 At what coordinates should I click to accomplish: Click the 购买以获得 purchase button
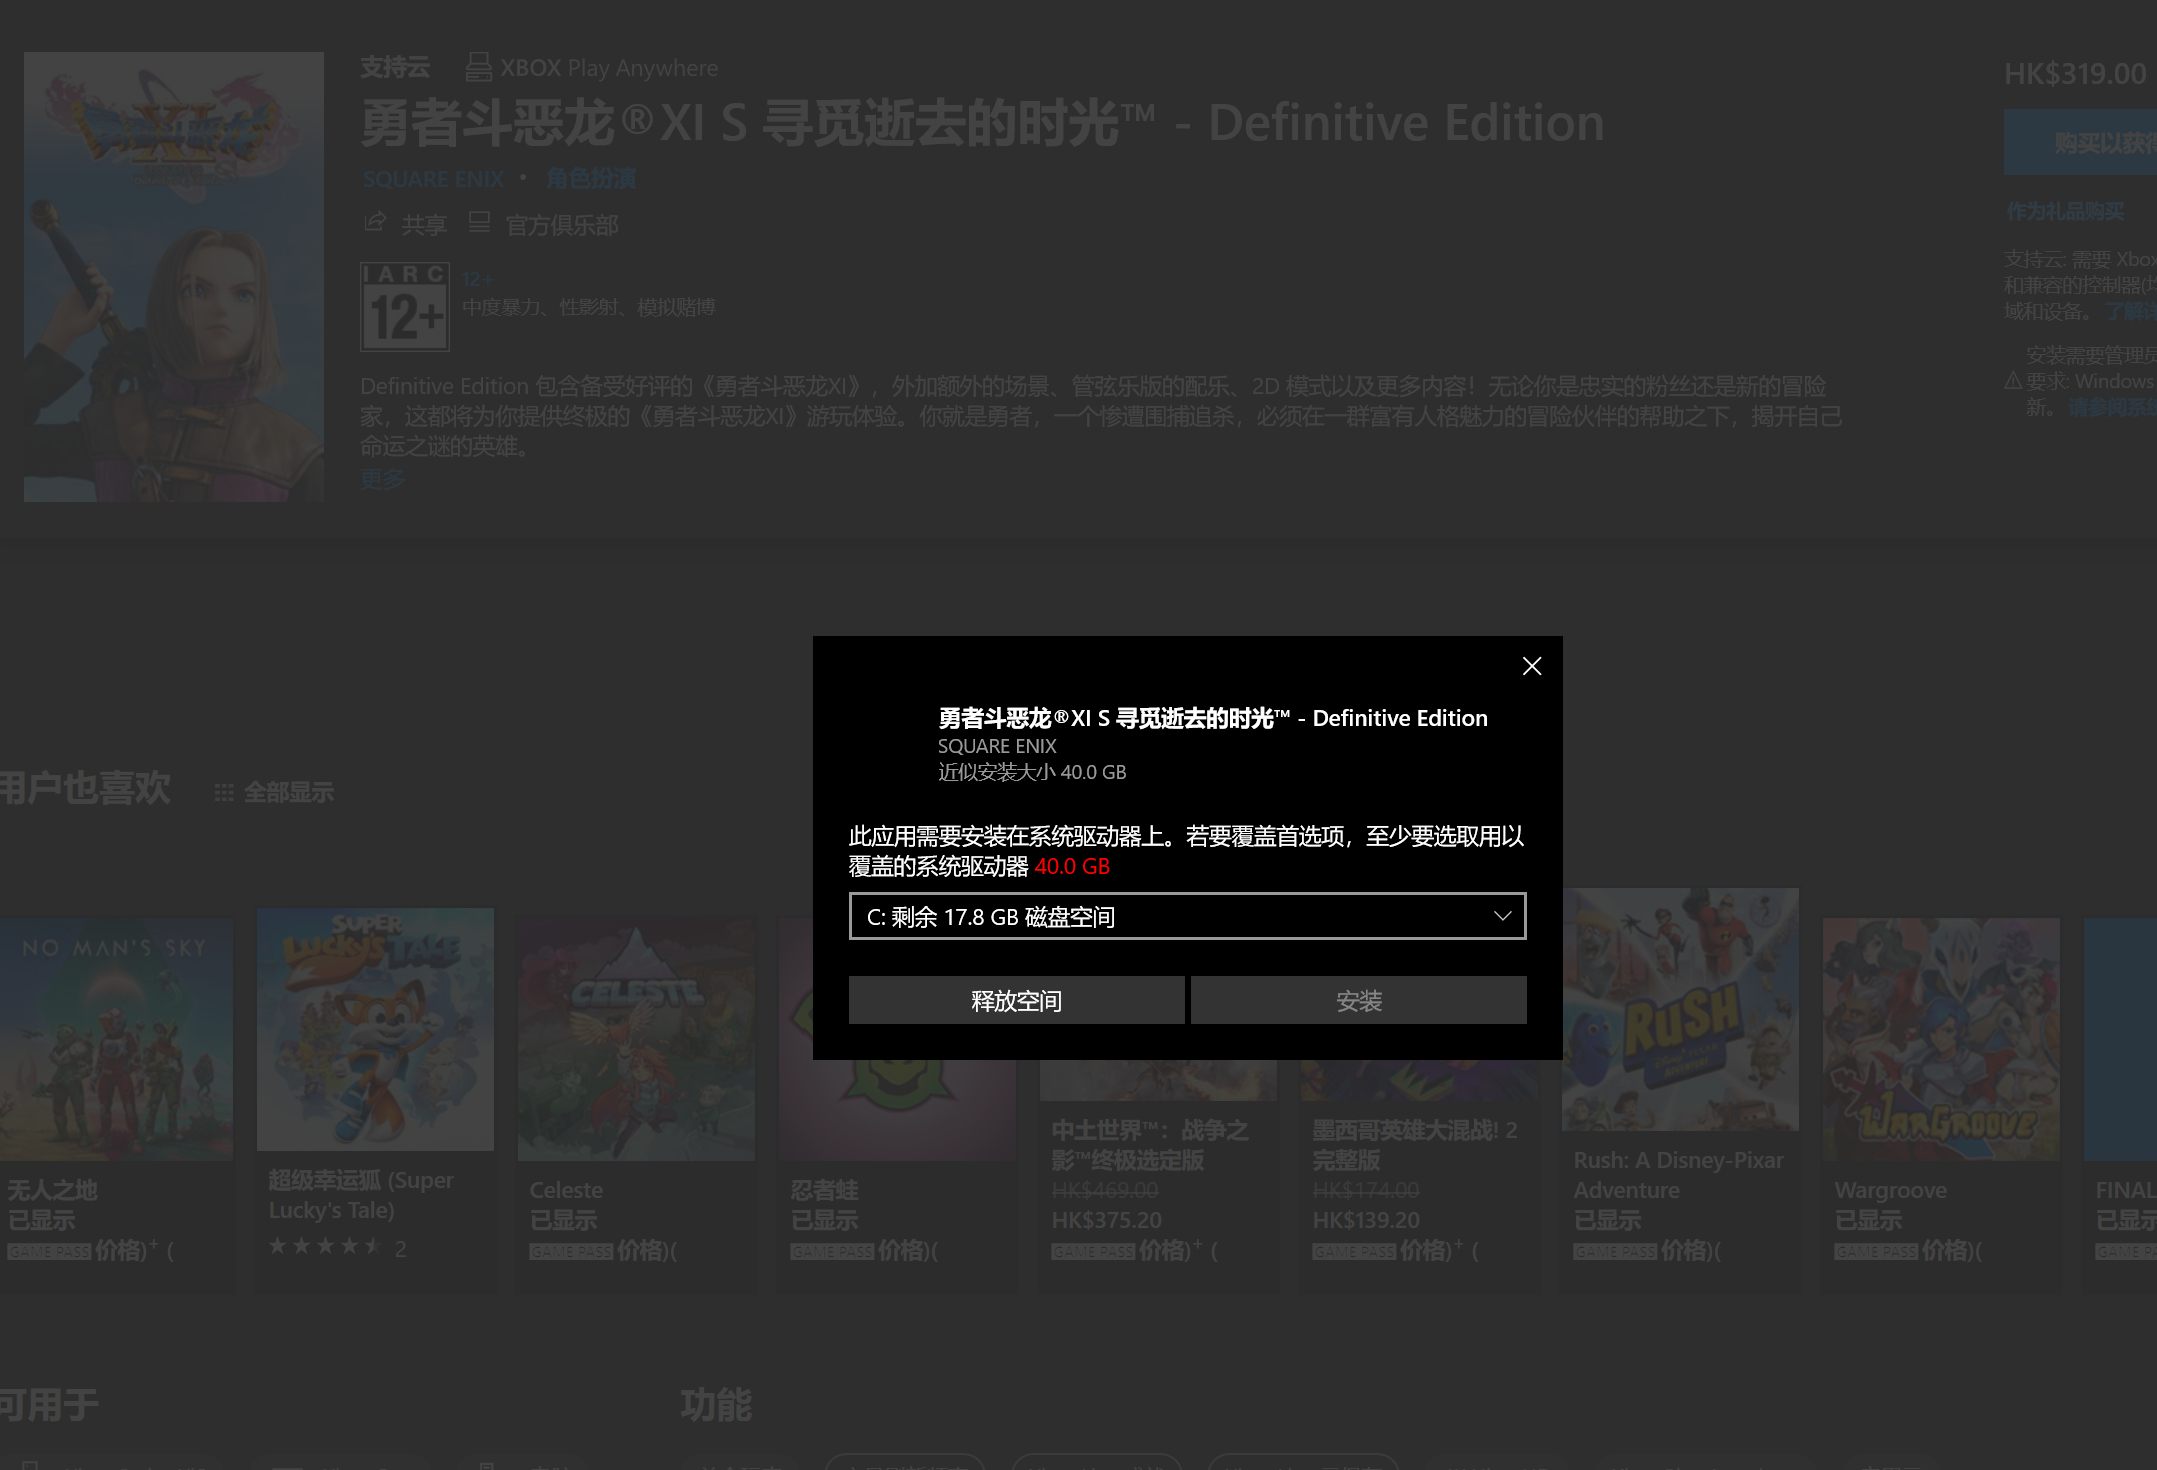tap(2081, 143)
